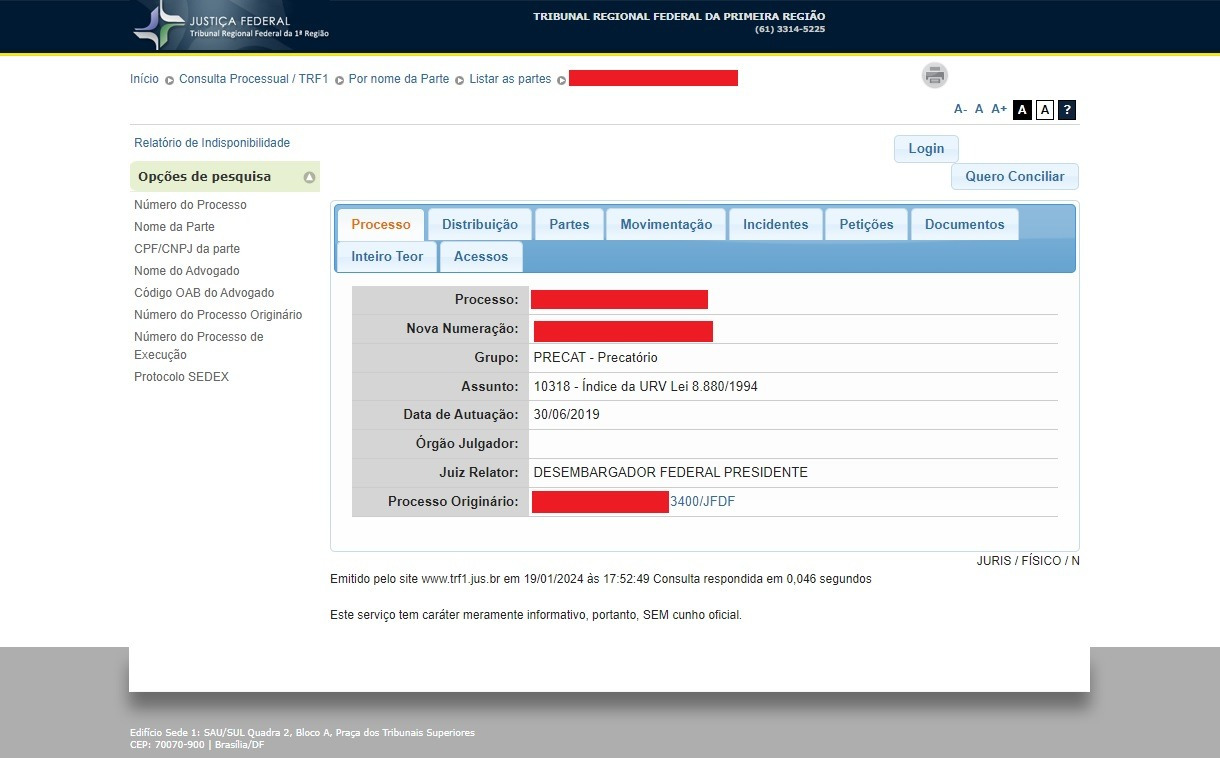Click the 'Data de Autuação:' label
1220x758 pixels.
click(x=461, y=415)
